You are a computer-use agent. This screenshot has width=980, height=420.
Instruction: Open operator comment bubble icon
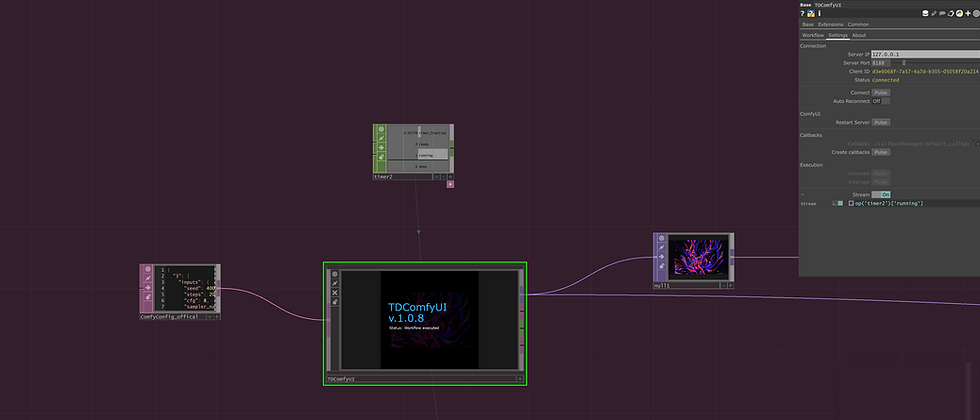click(x=942, y=13)
